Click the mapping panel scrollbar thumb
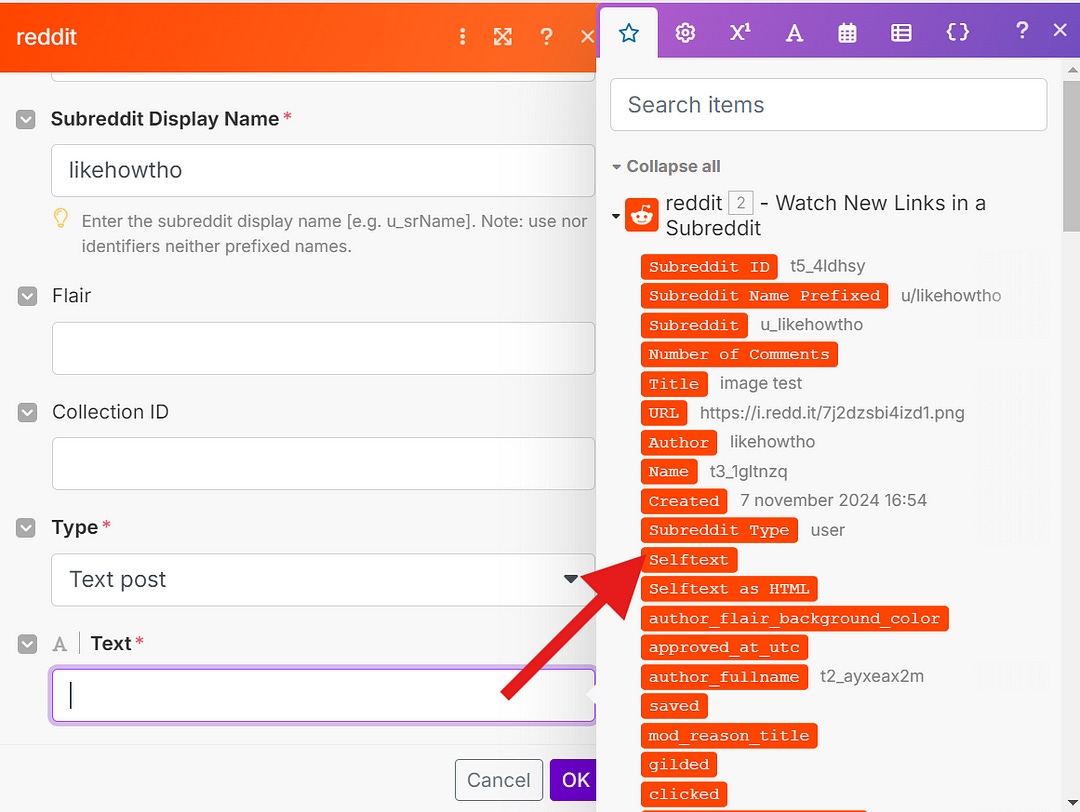1080x812 pixels. [1072, 155]
